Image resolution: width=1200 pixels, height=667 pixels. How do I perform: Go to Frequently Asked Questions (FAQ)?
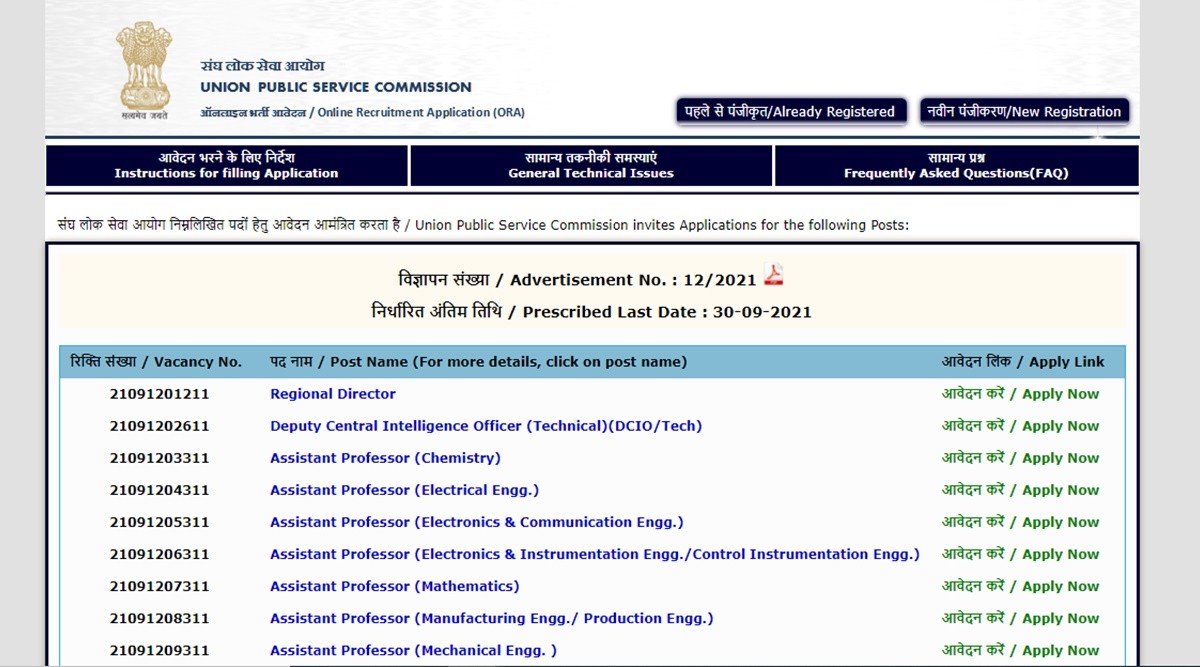click(x=956, y=166)
